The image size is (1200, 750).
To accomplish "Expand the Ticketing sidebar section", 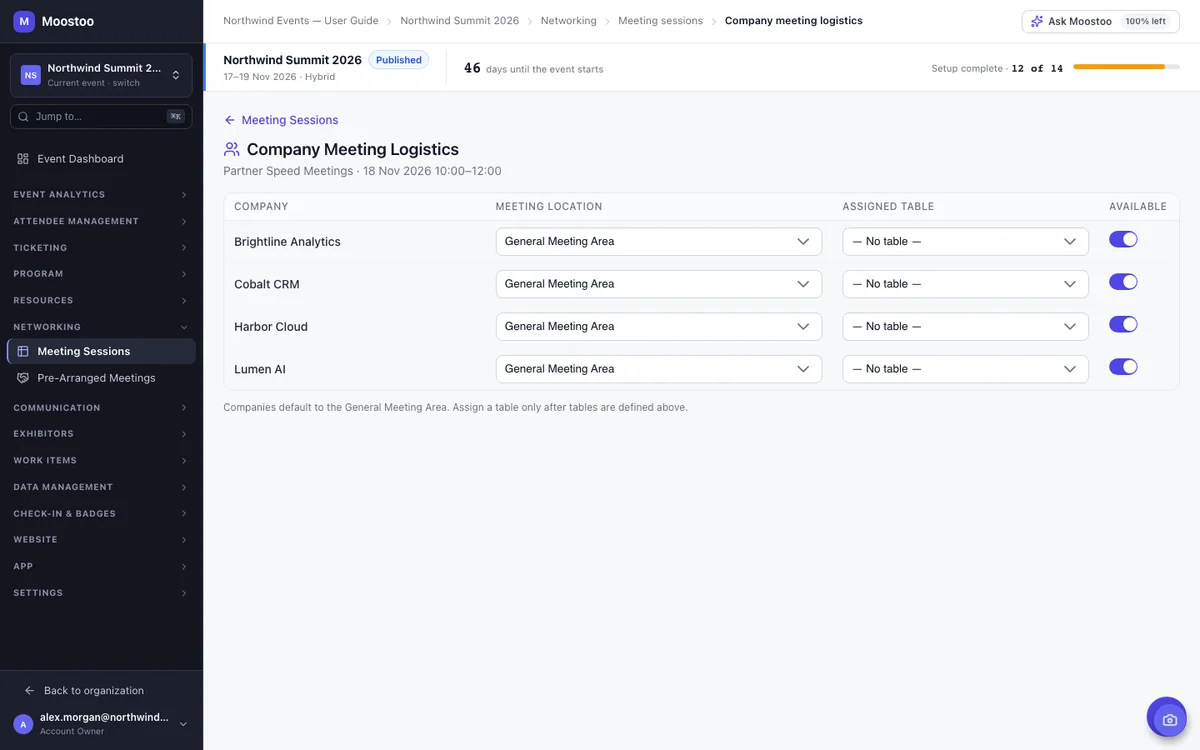I will pos(101,248).
